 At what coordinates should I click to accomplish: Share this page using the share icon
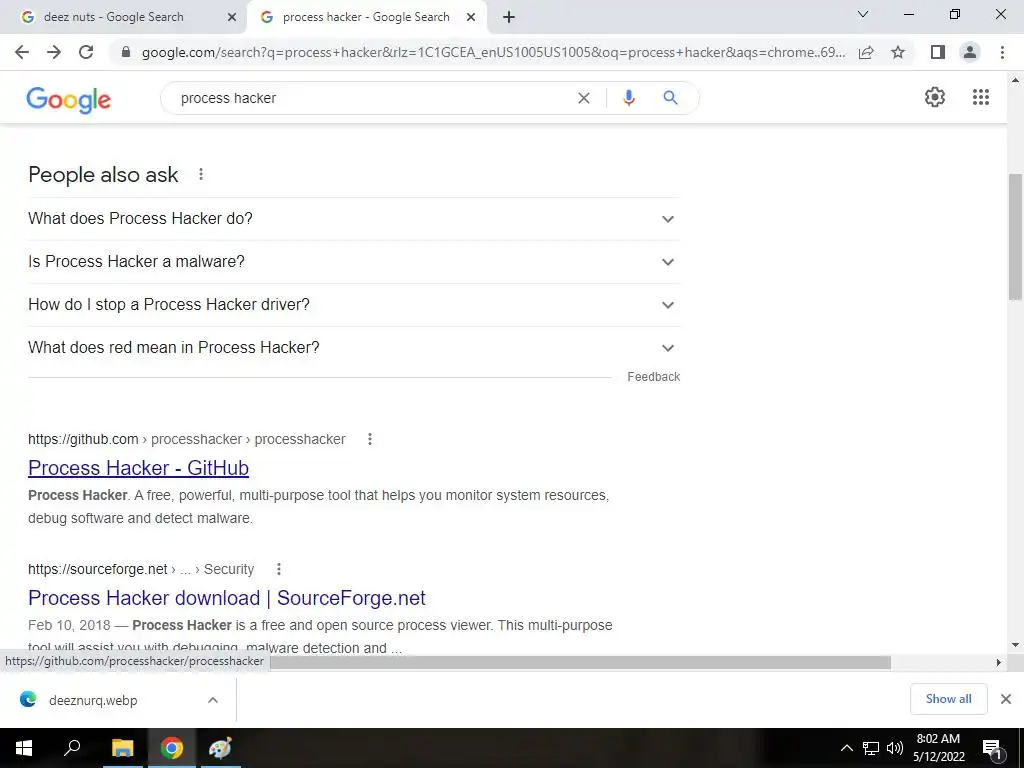click(x=866, y=52)
